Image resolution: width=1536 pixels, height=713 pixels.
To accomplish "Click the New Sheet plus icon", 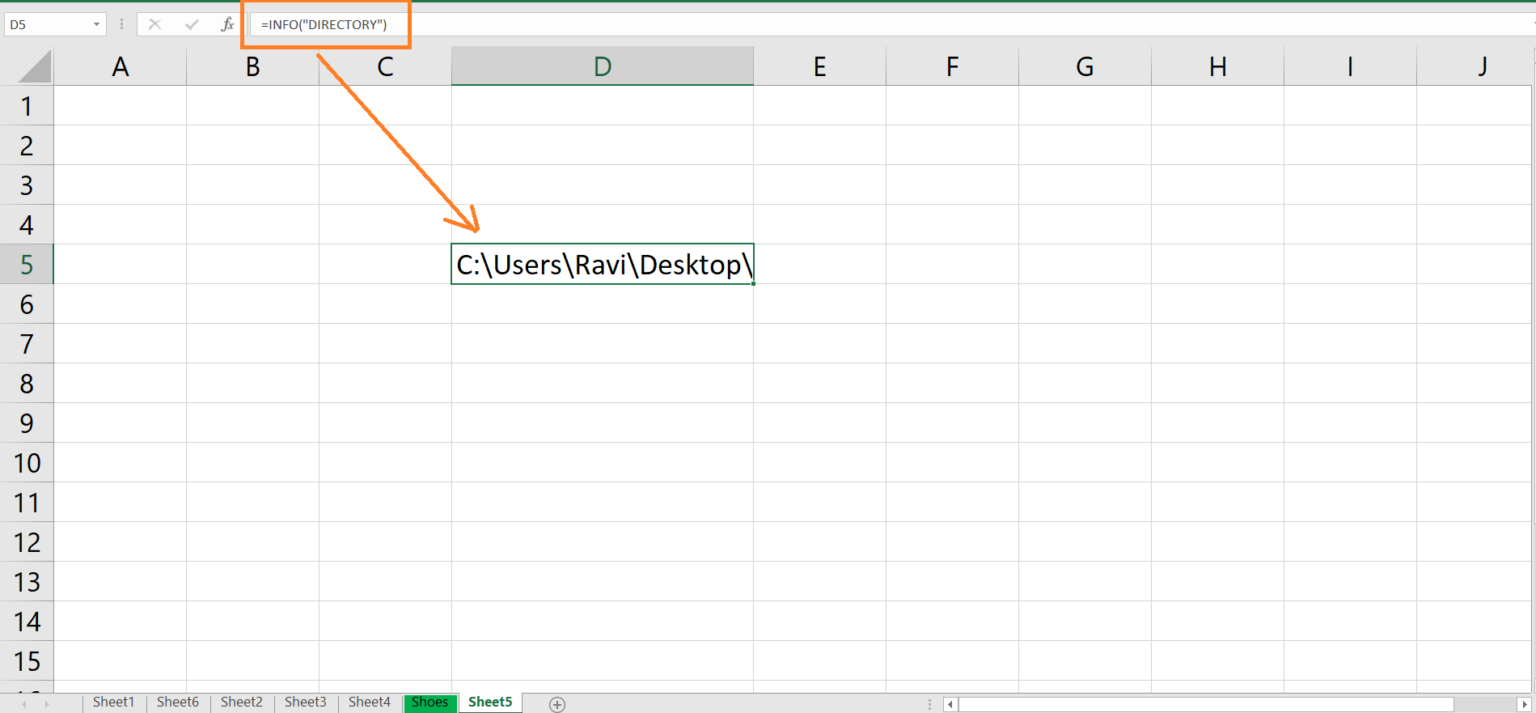I will pyautogui.click(x=557, y=703).
